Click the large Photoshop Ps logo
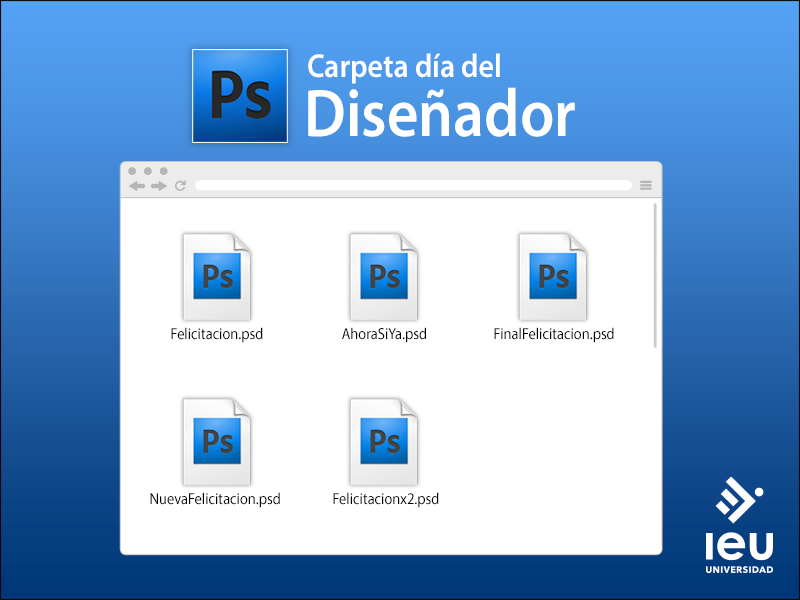 [x=240, y=96]
